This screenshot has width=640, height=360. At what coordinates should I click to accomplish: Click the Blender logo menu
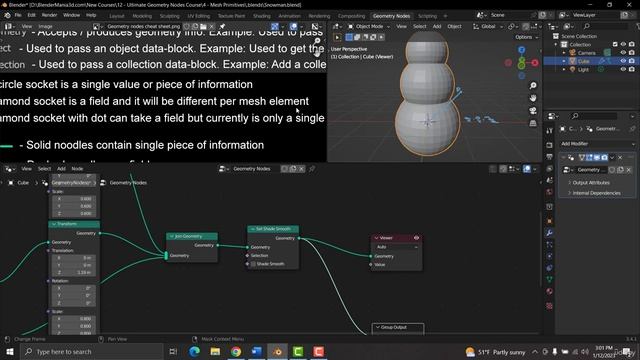point(7,15)
